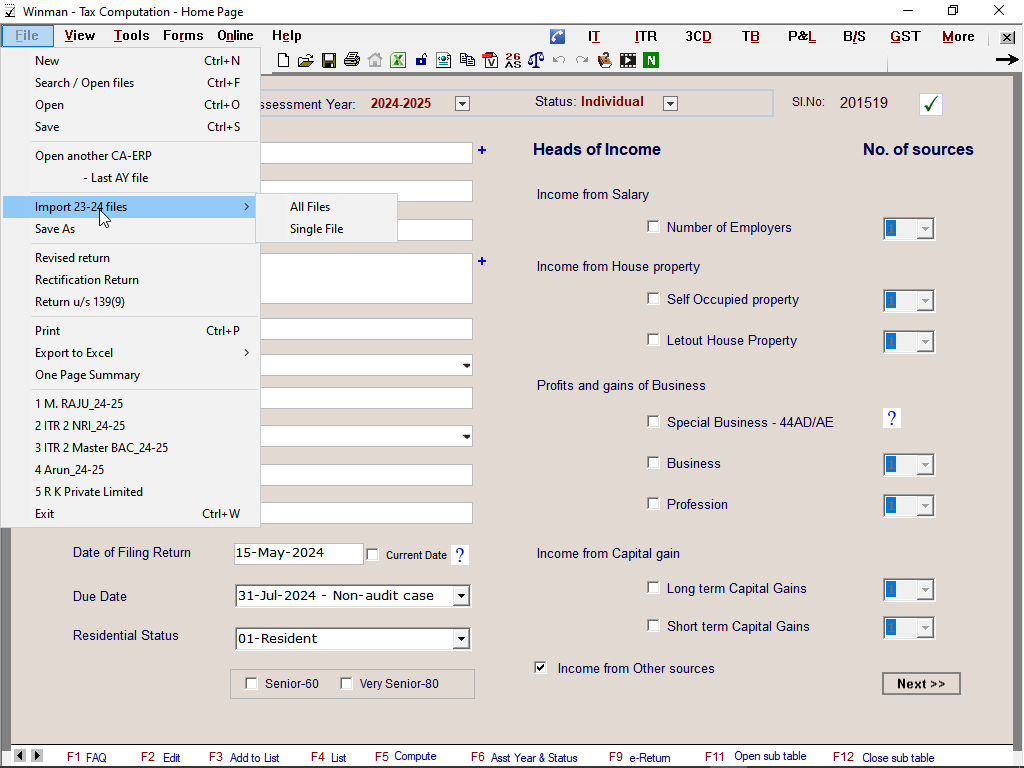Click the Date of Filing Return field
The image size is (1024, 768).
coord(298,554)
